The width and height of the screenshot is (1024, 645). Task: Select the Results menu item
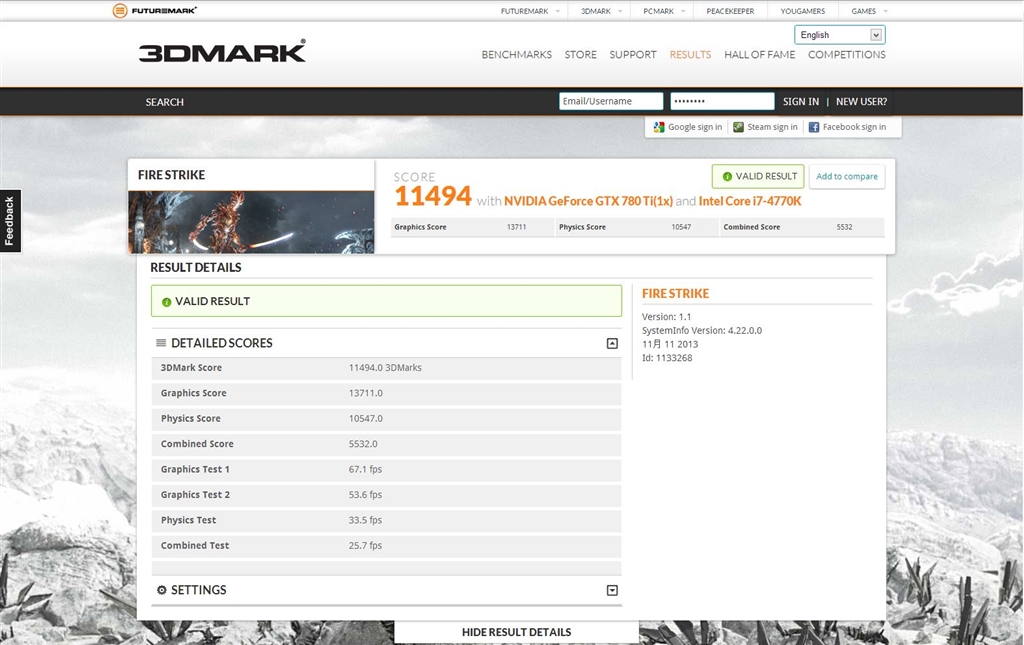[690, 55]
